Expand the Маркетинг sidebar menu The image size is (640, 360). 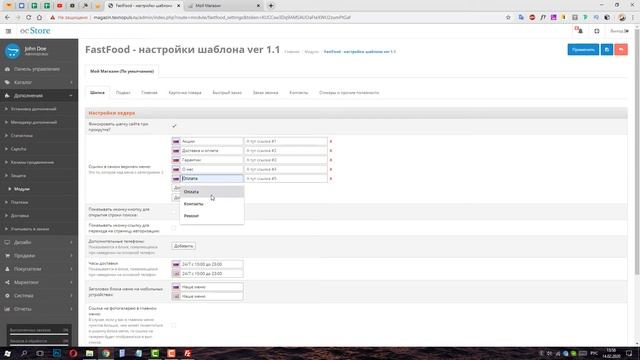pyautogui.click(x=39, y=282)
